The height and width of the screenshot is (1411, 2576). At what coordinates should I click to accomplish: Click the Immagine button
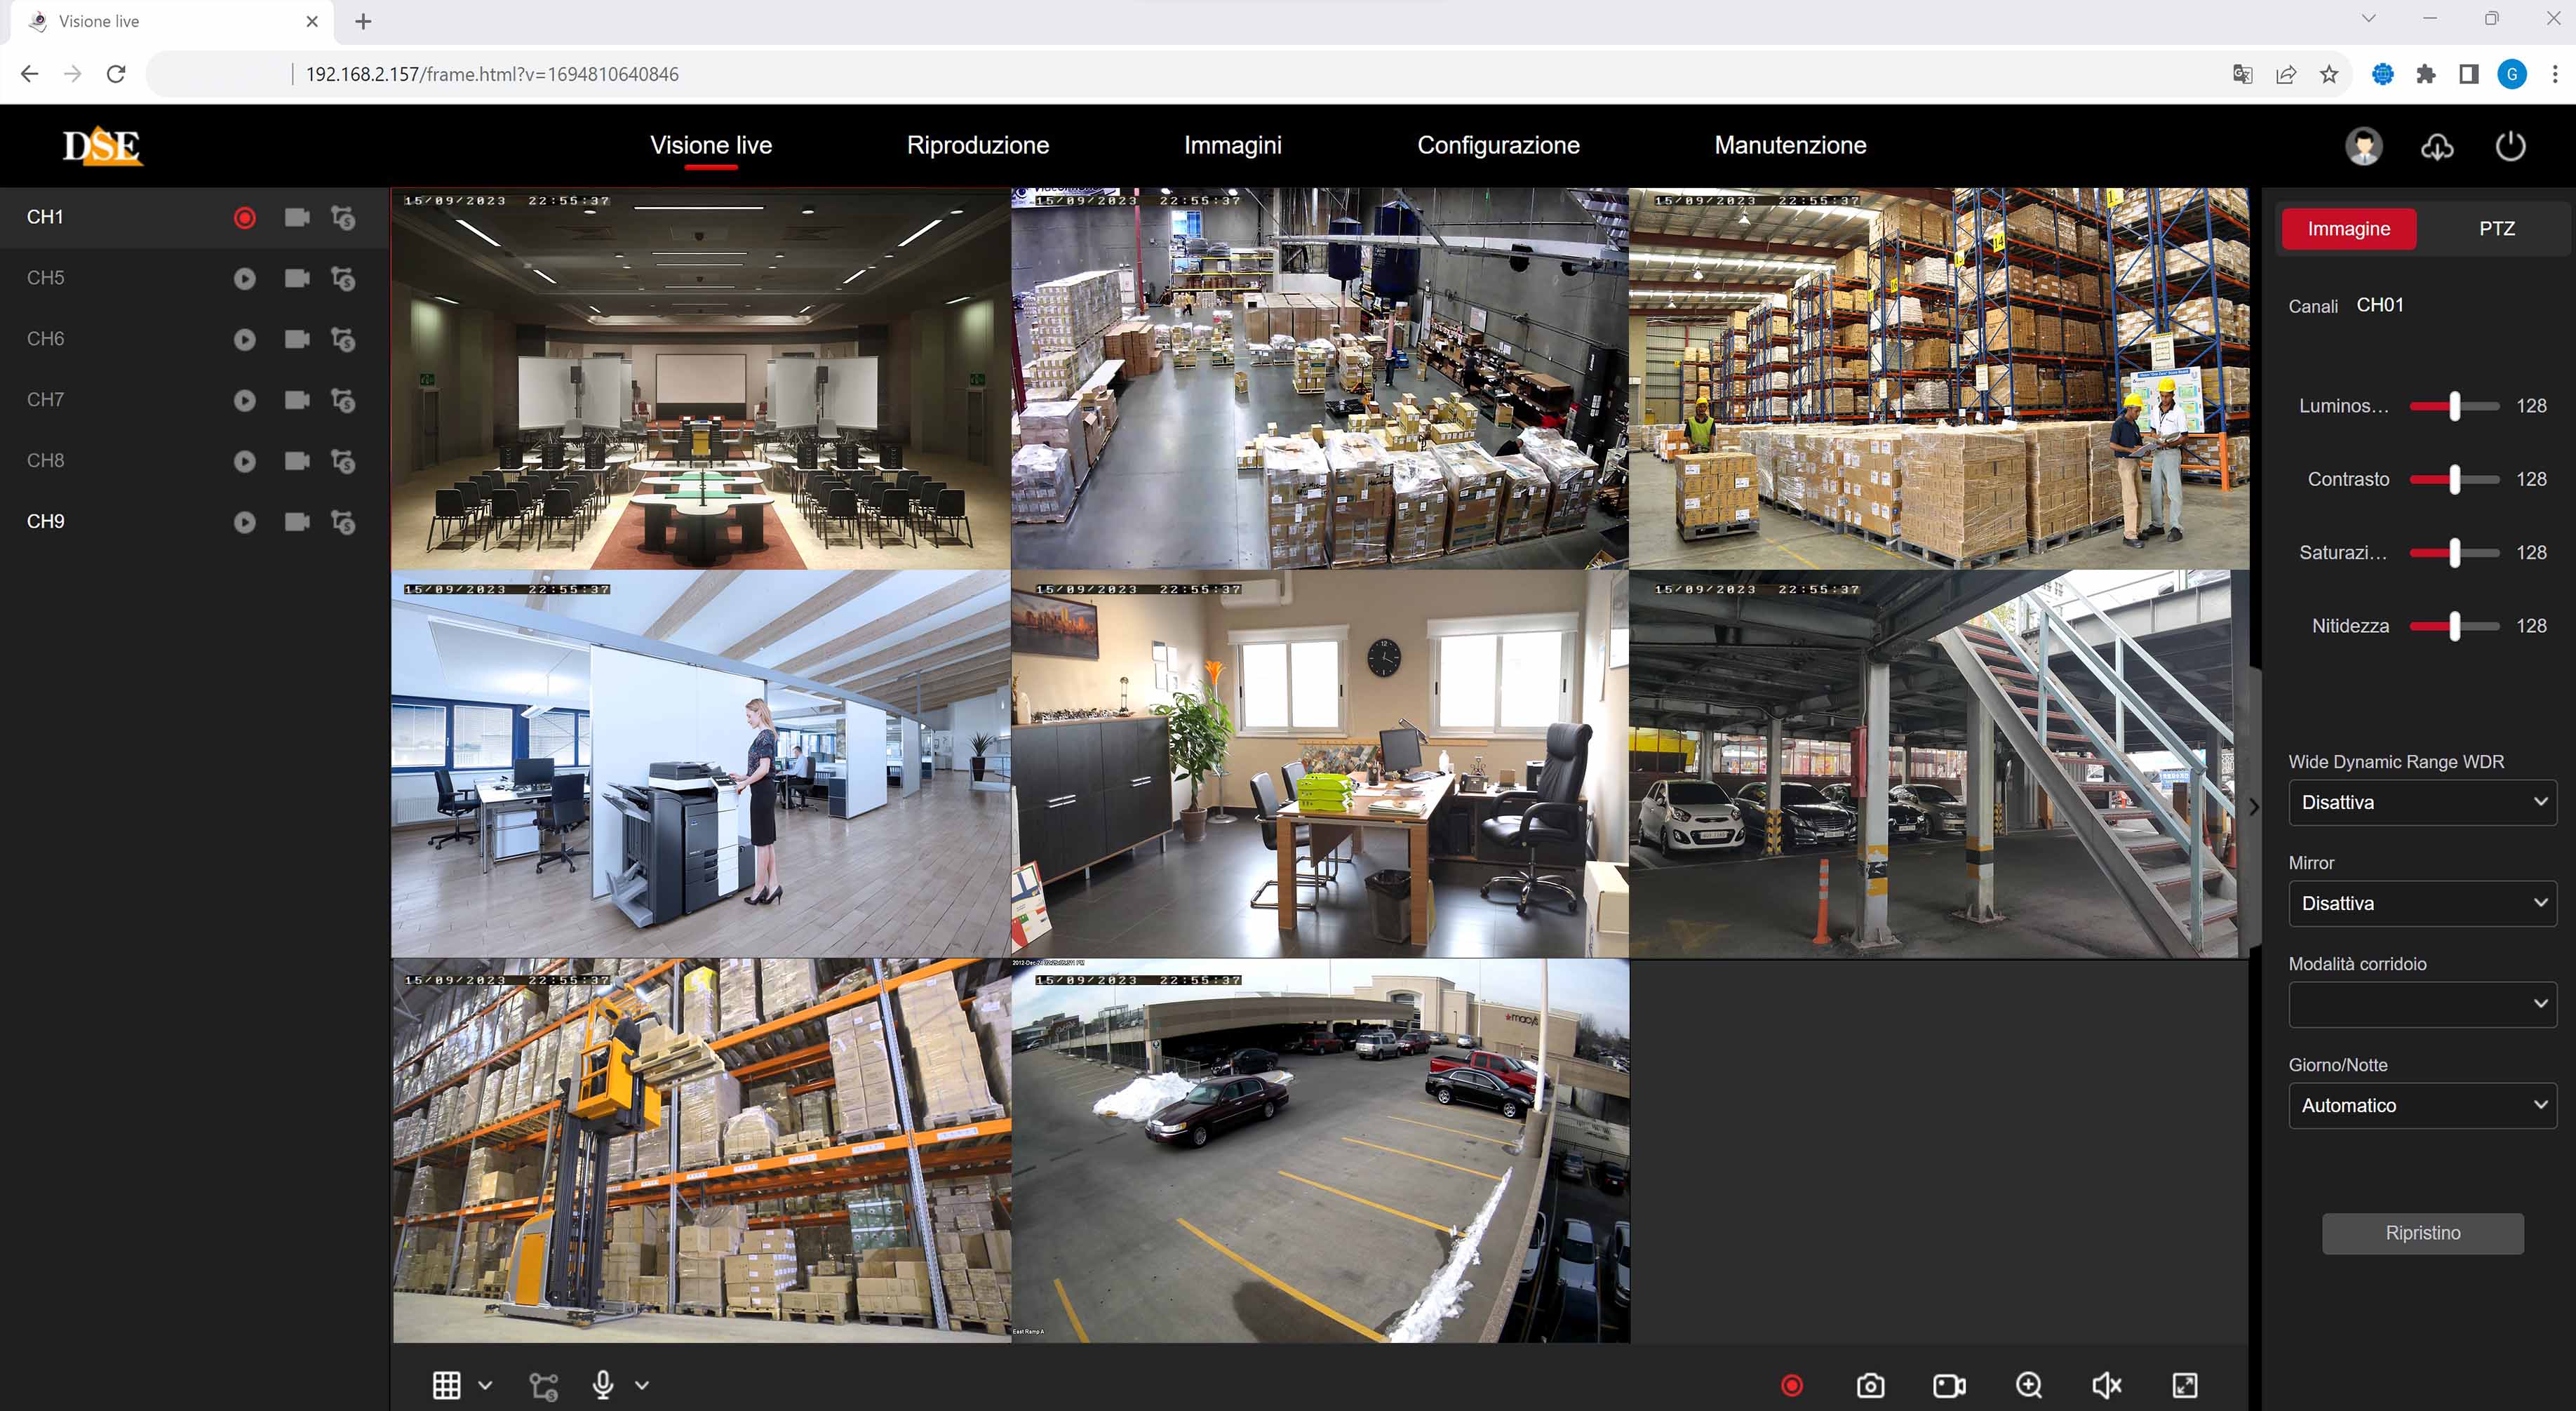point(2348,228)
